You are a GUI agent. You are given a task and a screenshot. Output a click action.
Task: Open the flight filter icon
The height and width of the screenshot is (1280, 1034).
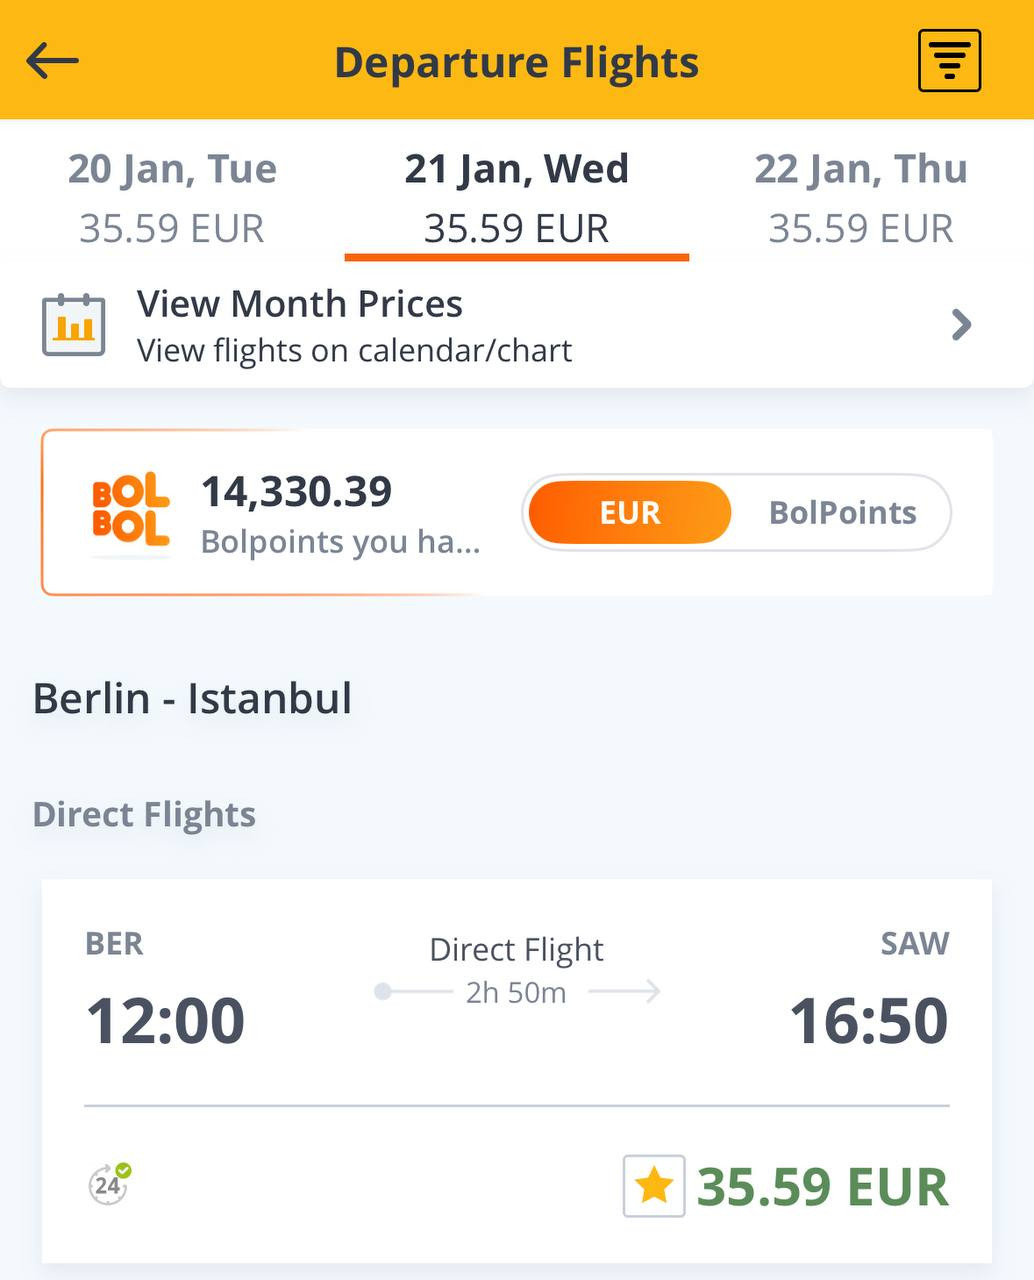click(949, 61)
